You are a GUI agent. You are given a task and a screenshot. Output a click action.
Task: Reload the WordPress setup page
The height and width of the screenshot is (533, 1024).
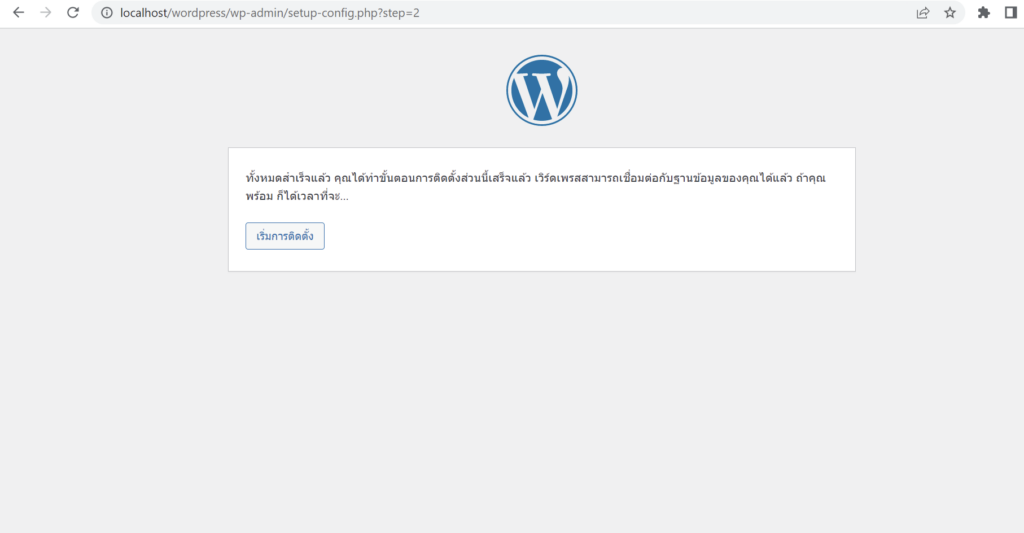click(72, 13)
